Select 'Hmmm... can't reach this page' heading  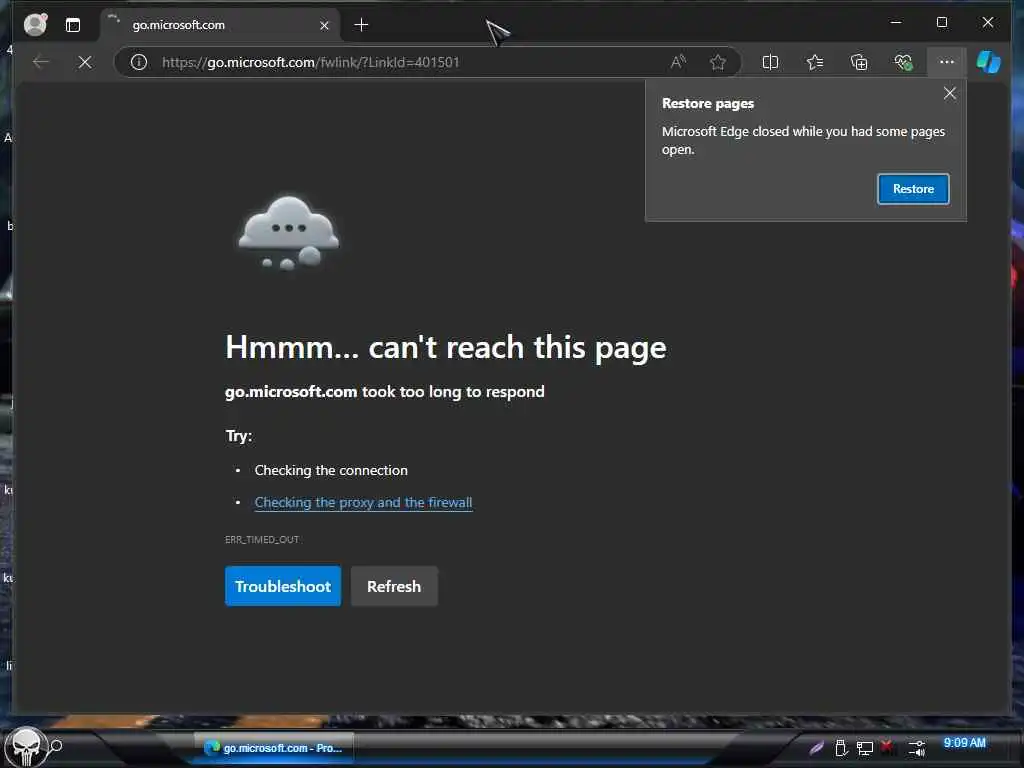(445, 347)
